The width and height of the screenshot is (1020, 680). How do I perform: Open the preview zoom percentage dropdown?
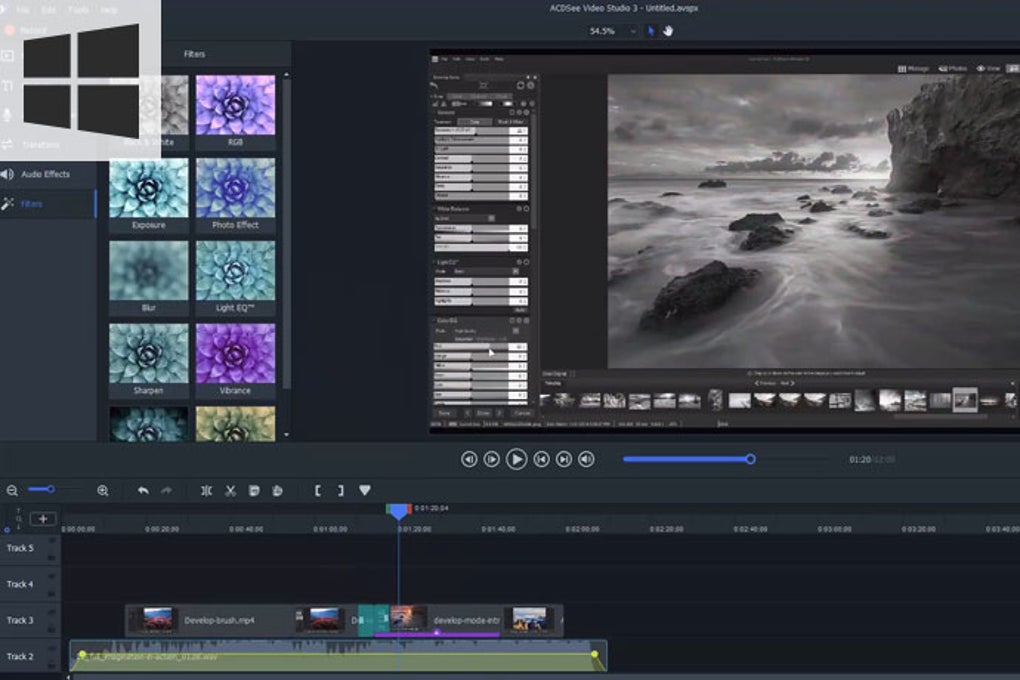[x=632, y=31]
